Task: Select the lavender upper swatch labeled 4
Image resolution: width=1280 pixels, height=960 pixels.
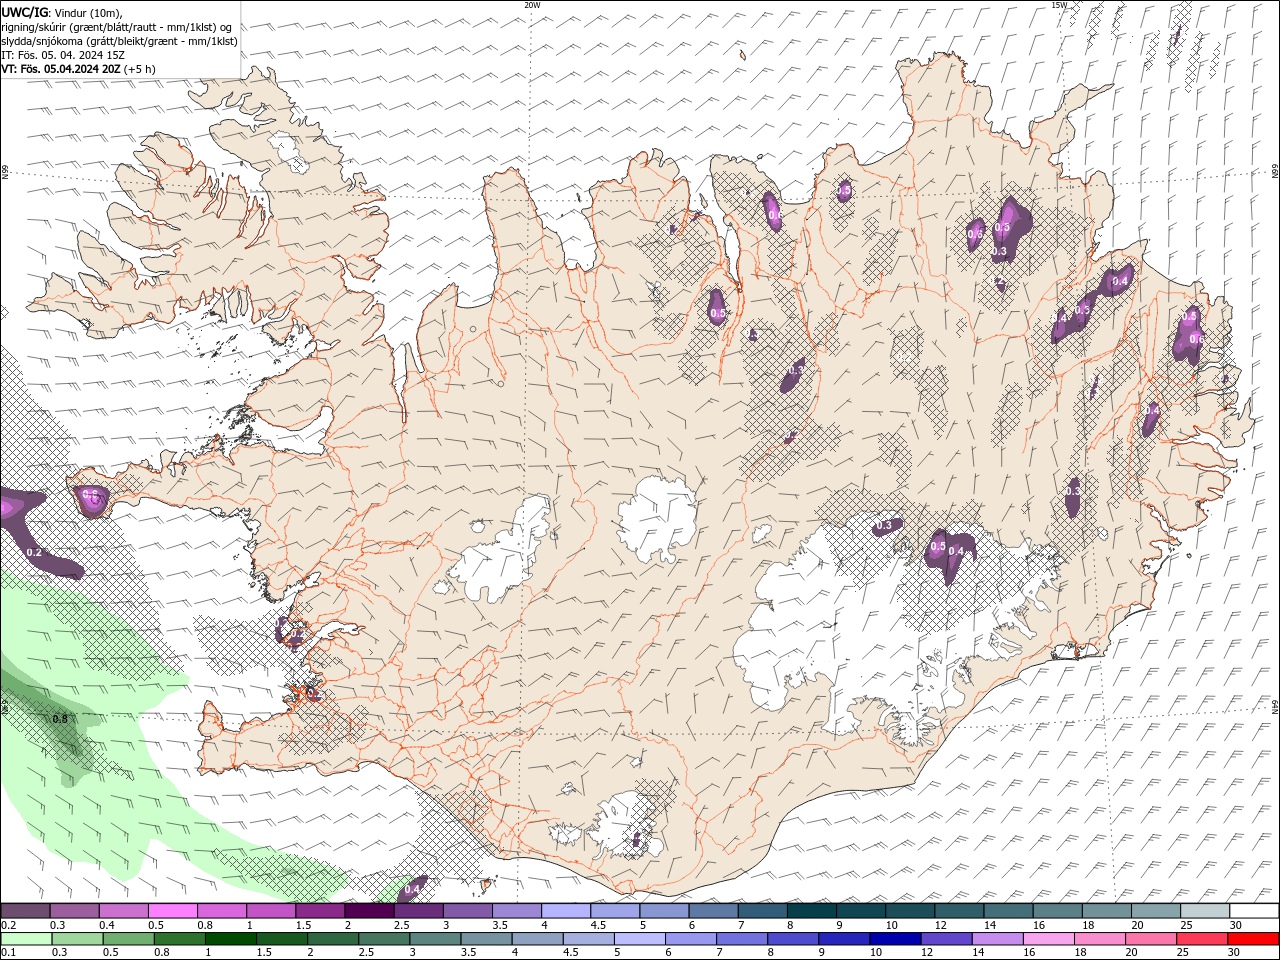Action: pos(565,911)
